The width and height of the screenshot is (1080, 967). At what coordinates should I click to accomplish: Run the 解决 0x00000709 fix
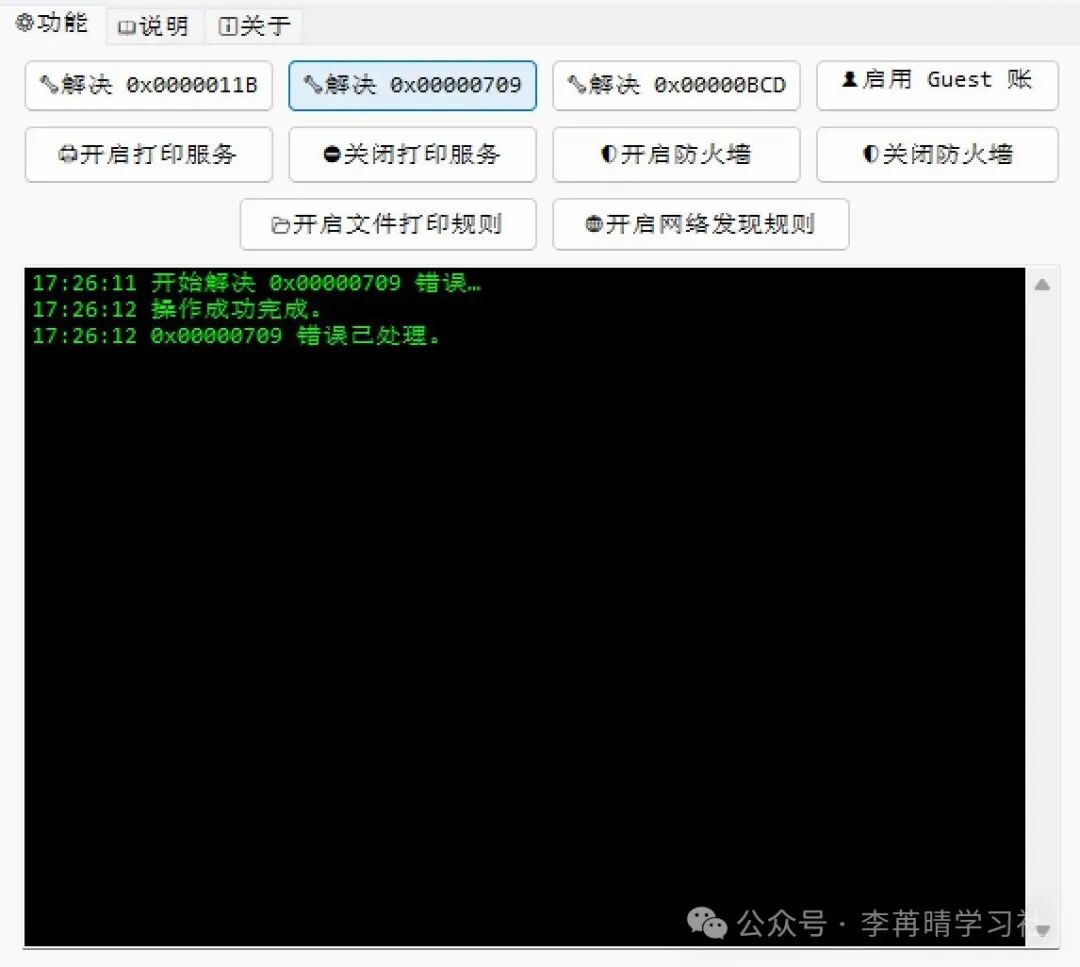[412, 86]
